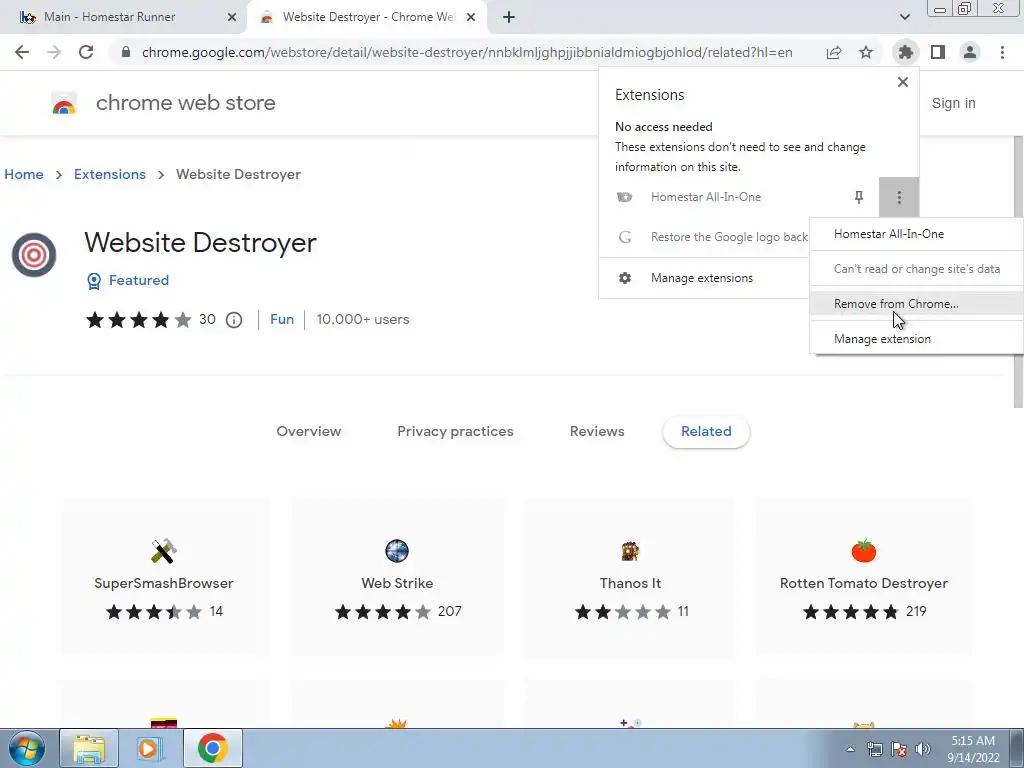Click the Action Center flag tray icon
Screen dimensions: 1024x768
click(899, 749)
